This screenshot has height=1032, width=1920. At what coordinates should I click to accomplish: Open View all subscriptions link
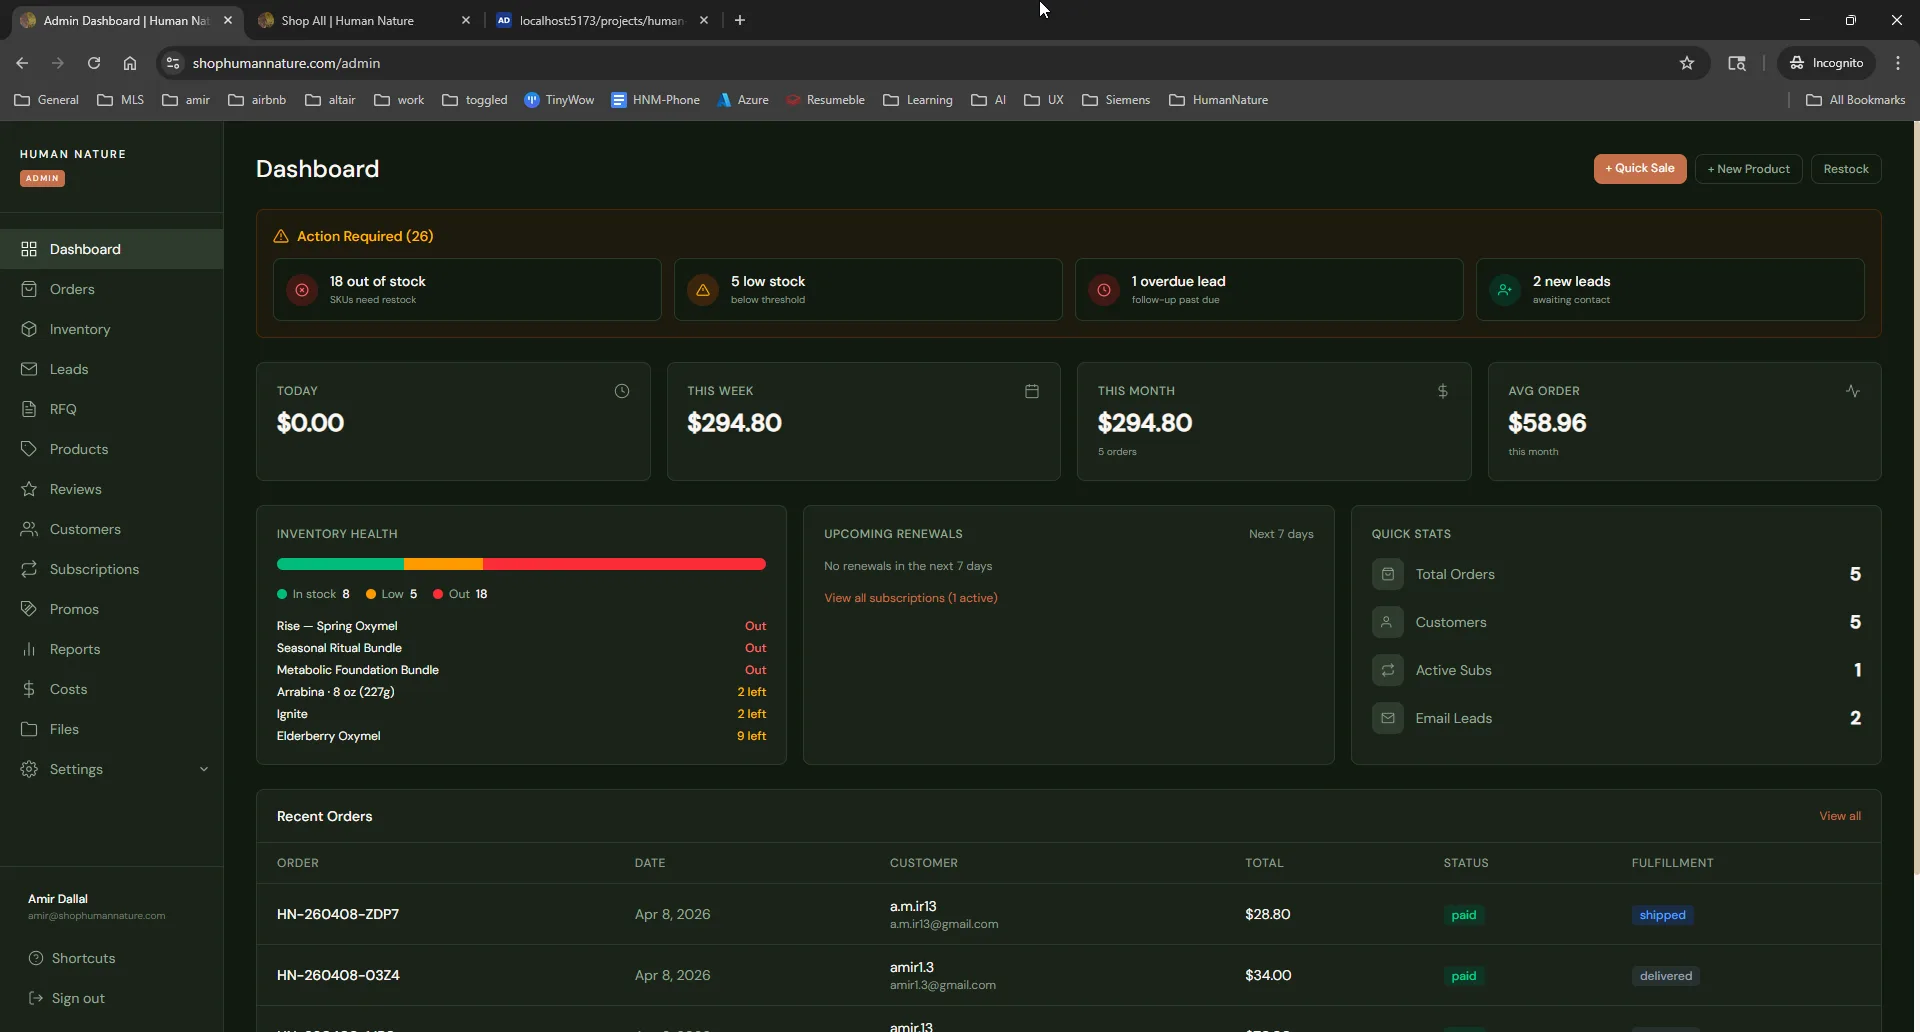pos(911,598)
